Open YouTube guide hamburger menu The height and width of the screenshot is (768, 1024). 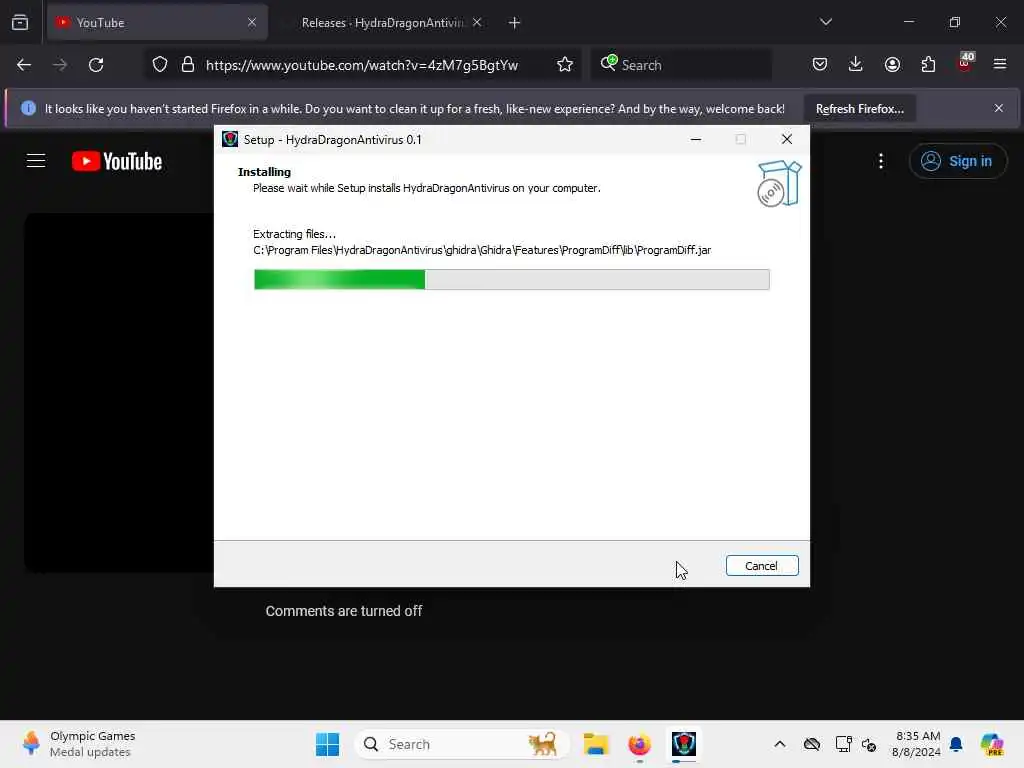(36, 161)
